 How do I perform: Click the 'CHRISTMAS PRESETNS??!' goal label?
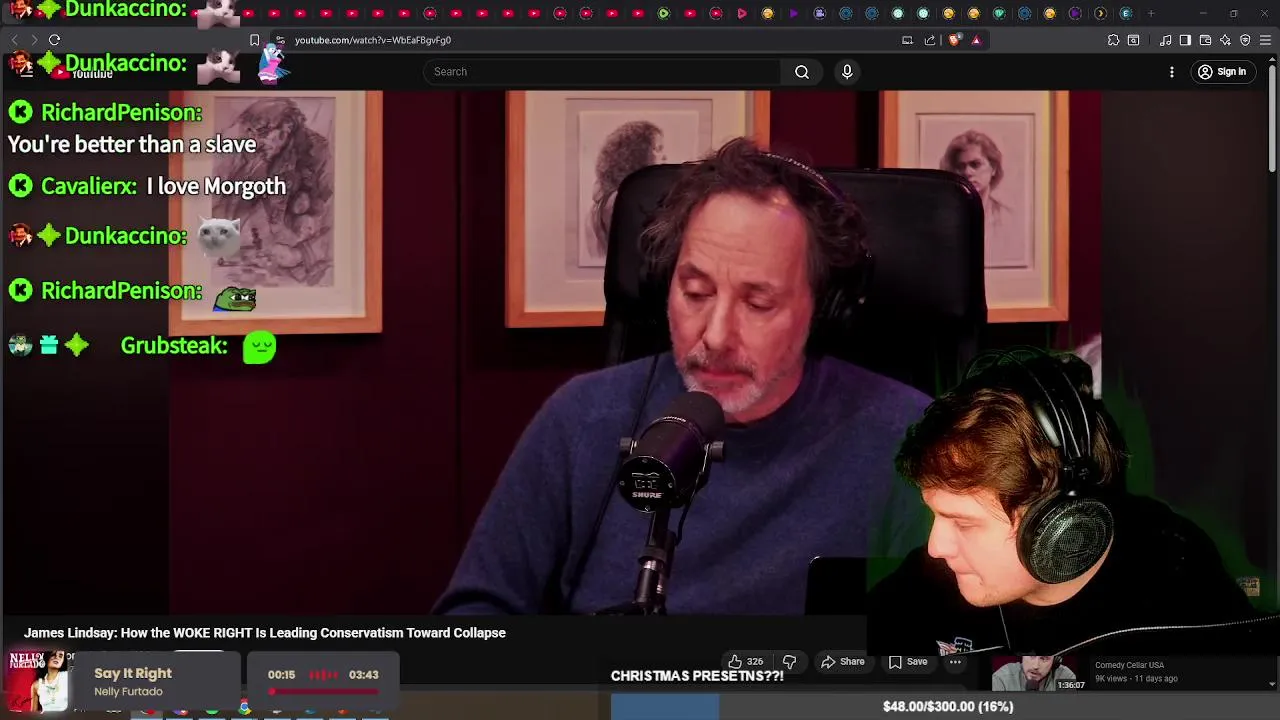tap(697, 676)
